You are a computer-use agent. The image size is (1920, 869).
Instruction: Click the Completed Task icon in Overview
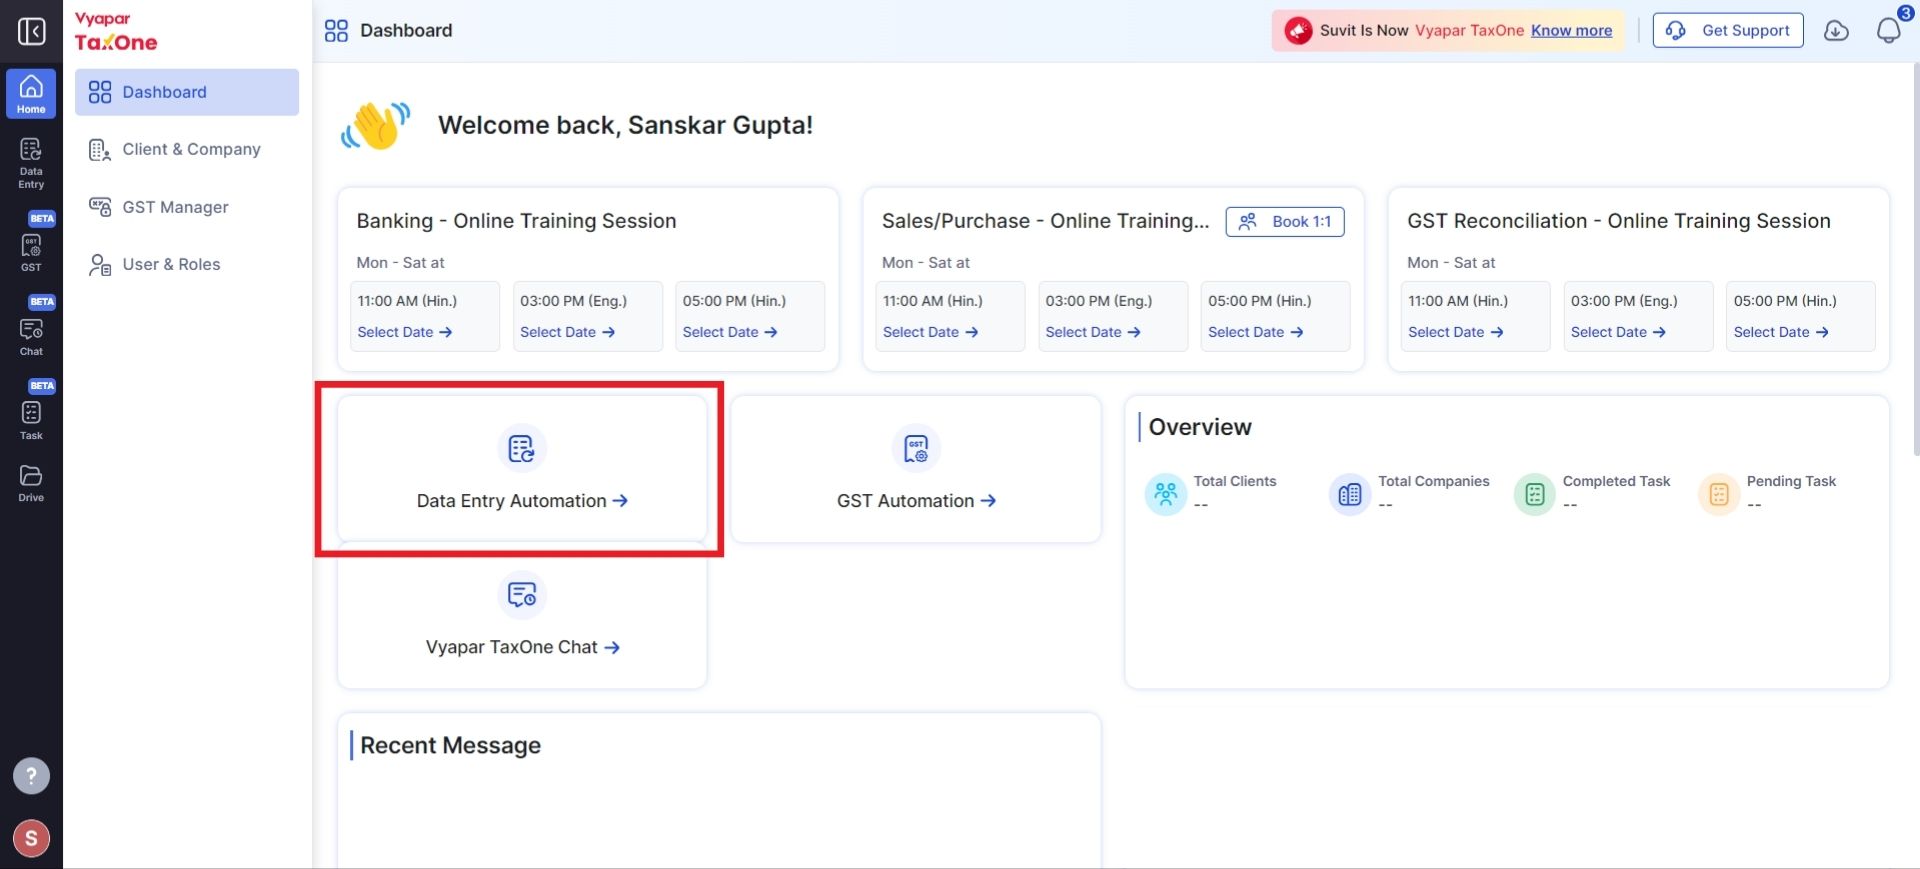pyautogui.click(x=1535, y=494)
